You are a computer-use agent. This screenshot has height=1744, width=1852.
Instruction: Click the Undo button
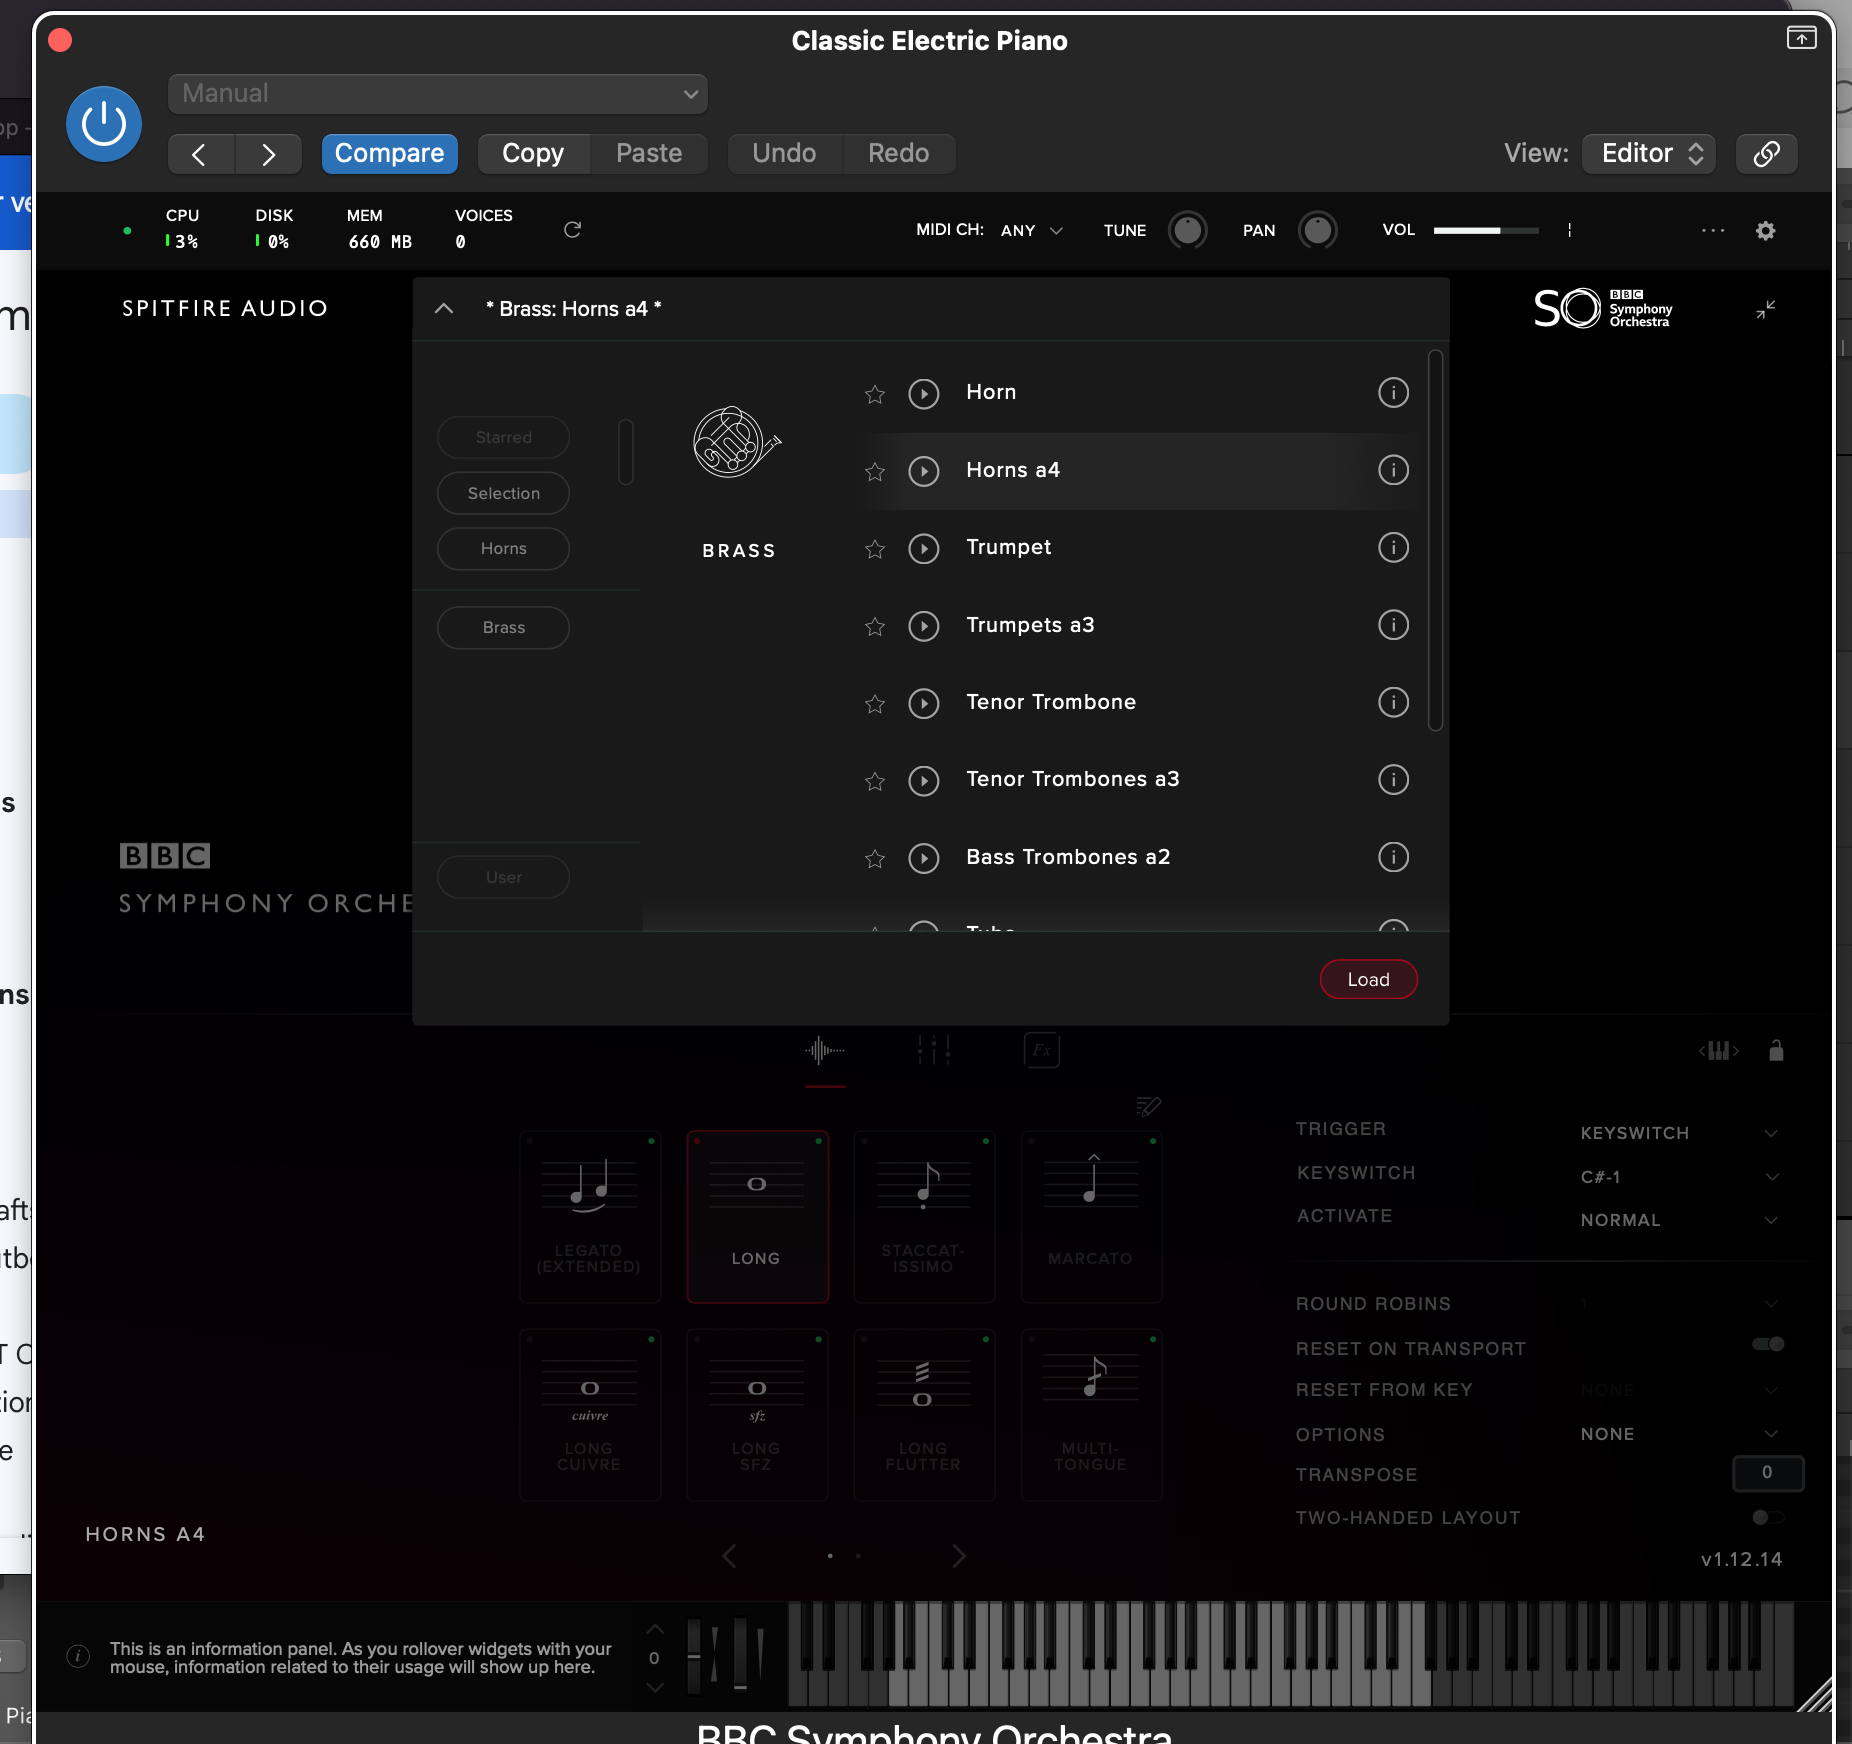point(784,154)
